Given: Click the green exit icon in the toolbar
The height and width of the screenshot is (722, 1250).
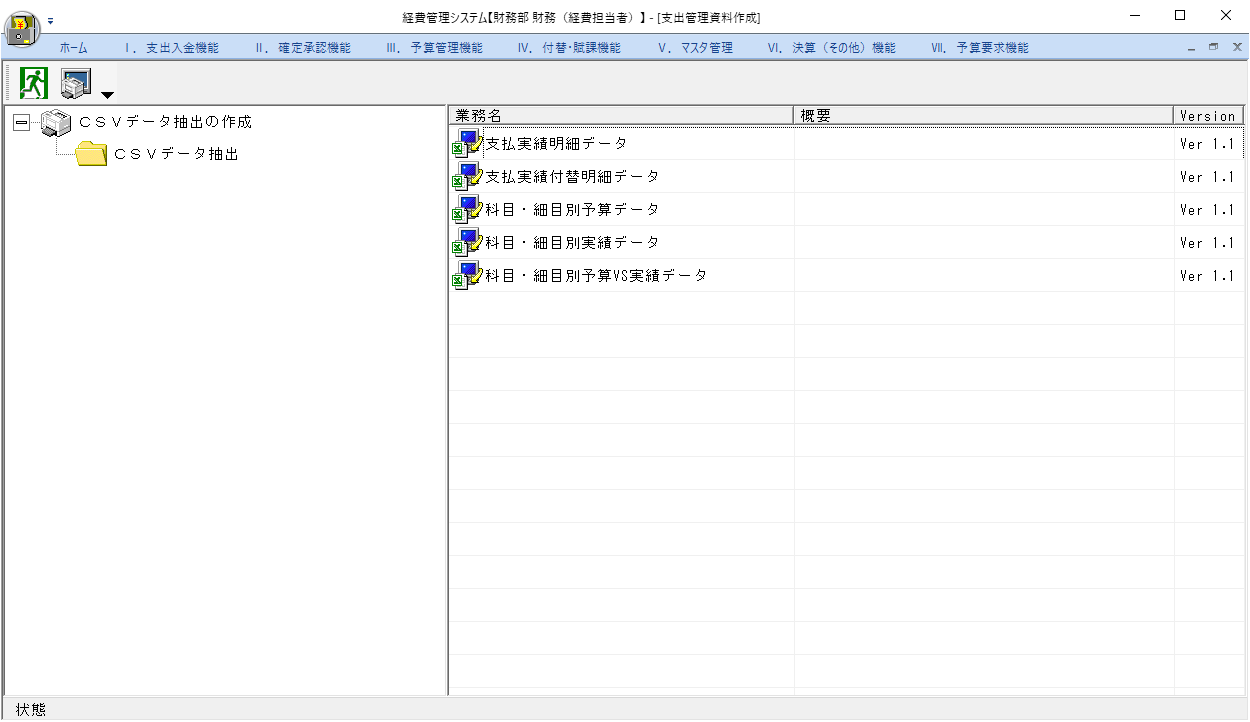Looking at the screenshot, I should point(33,83).
